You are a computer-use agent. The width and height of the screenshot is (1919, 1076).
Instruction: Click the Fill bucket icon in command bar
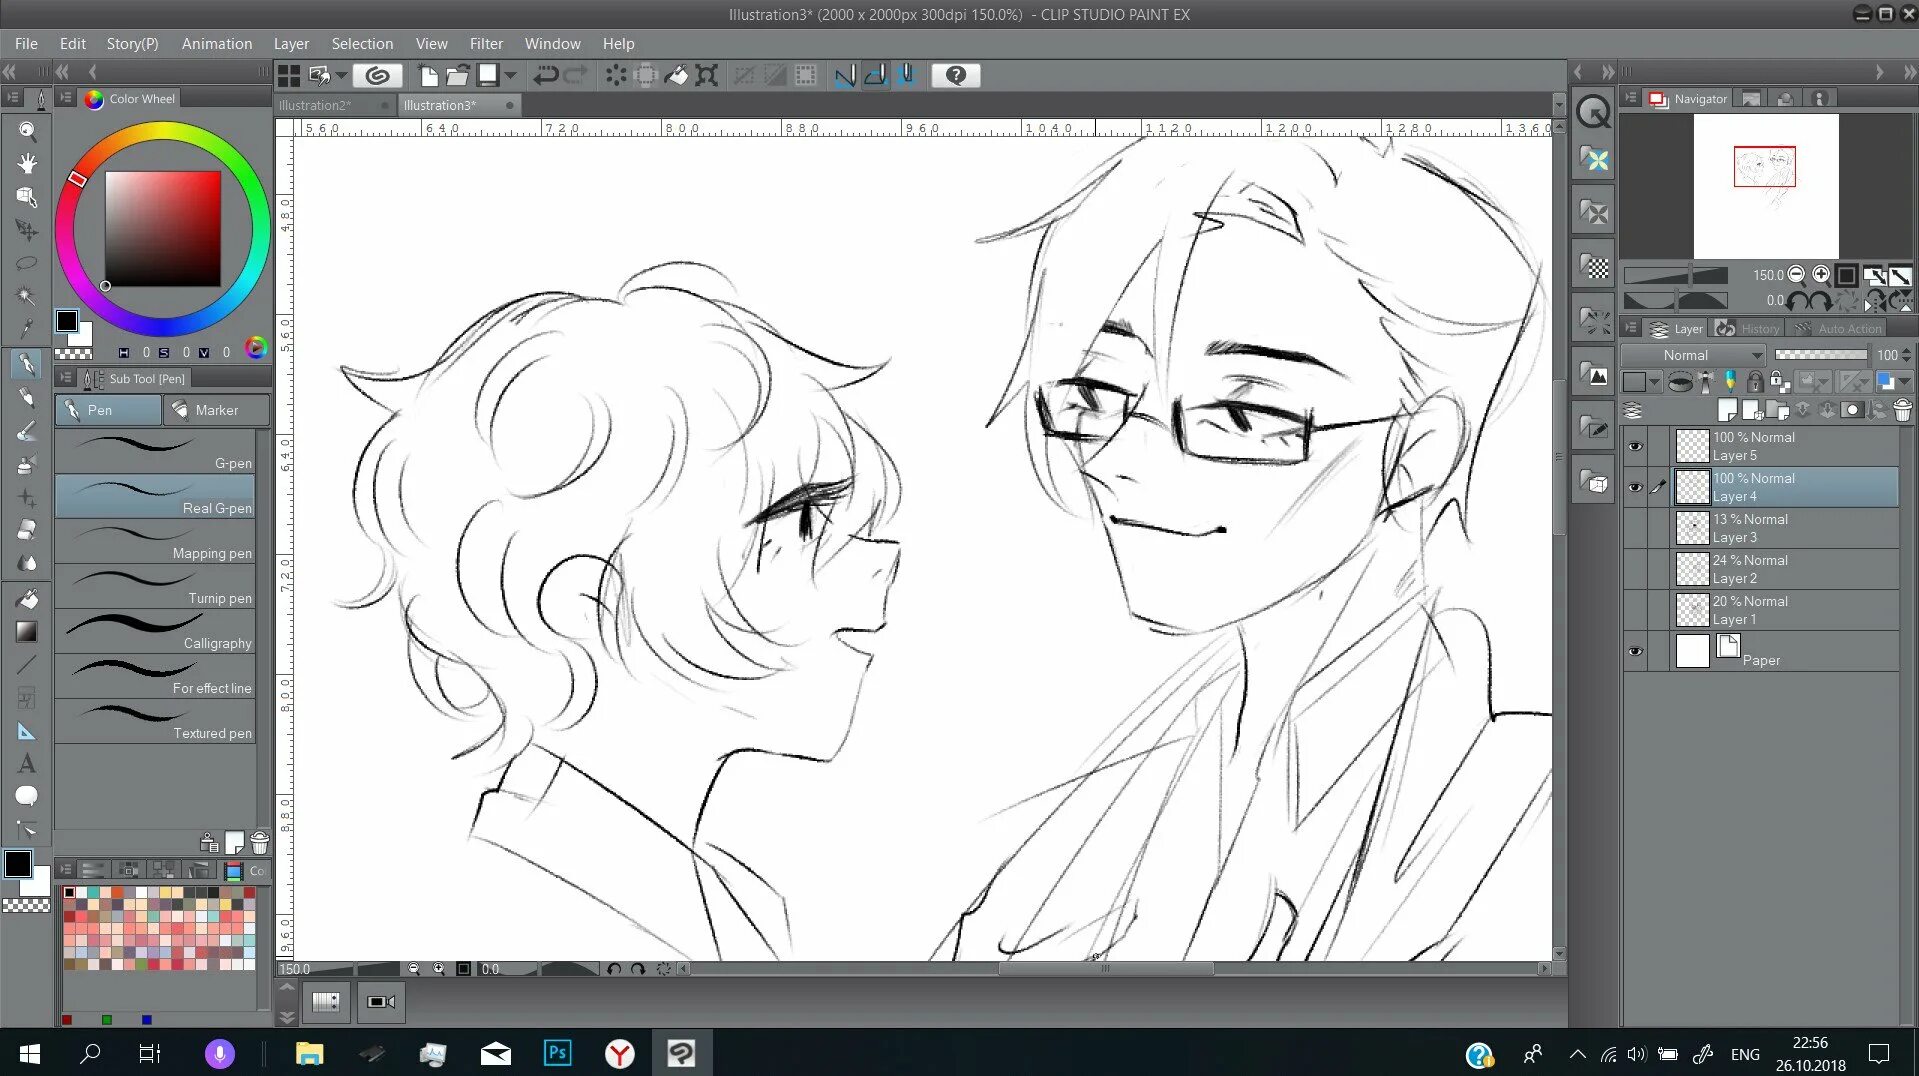tap(677, 75)
